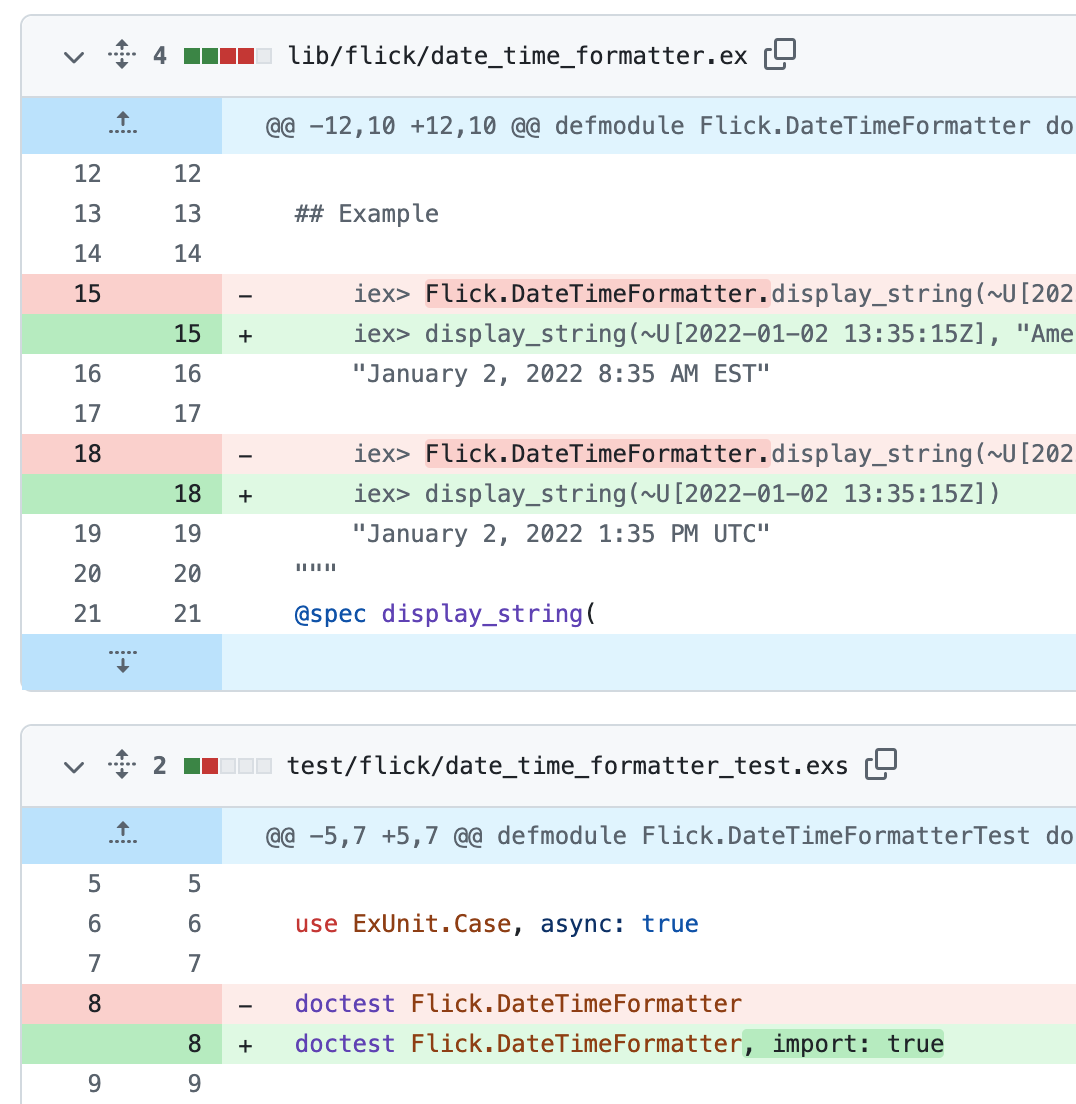Select deleted line number 15
1076x1104 pixels.
[87, 294]
